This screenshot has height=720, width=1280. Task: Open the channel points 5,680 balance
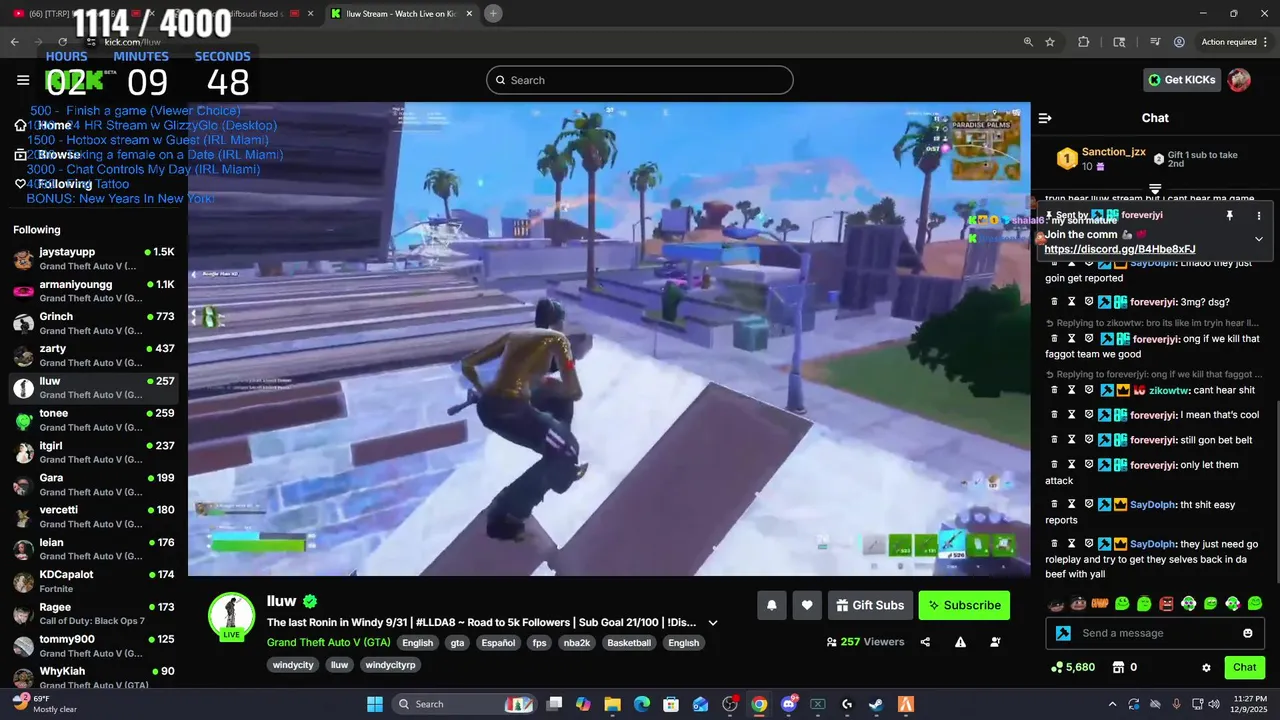1073,667
